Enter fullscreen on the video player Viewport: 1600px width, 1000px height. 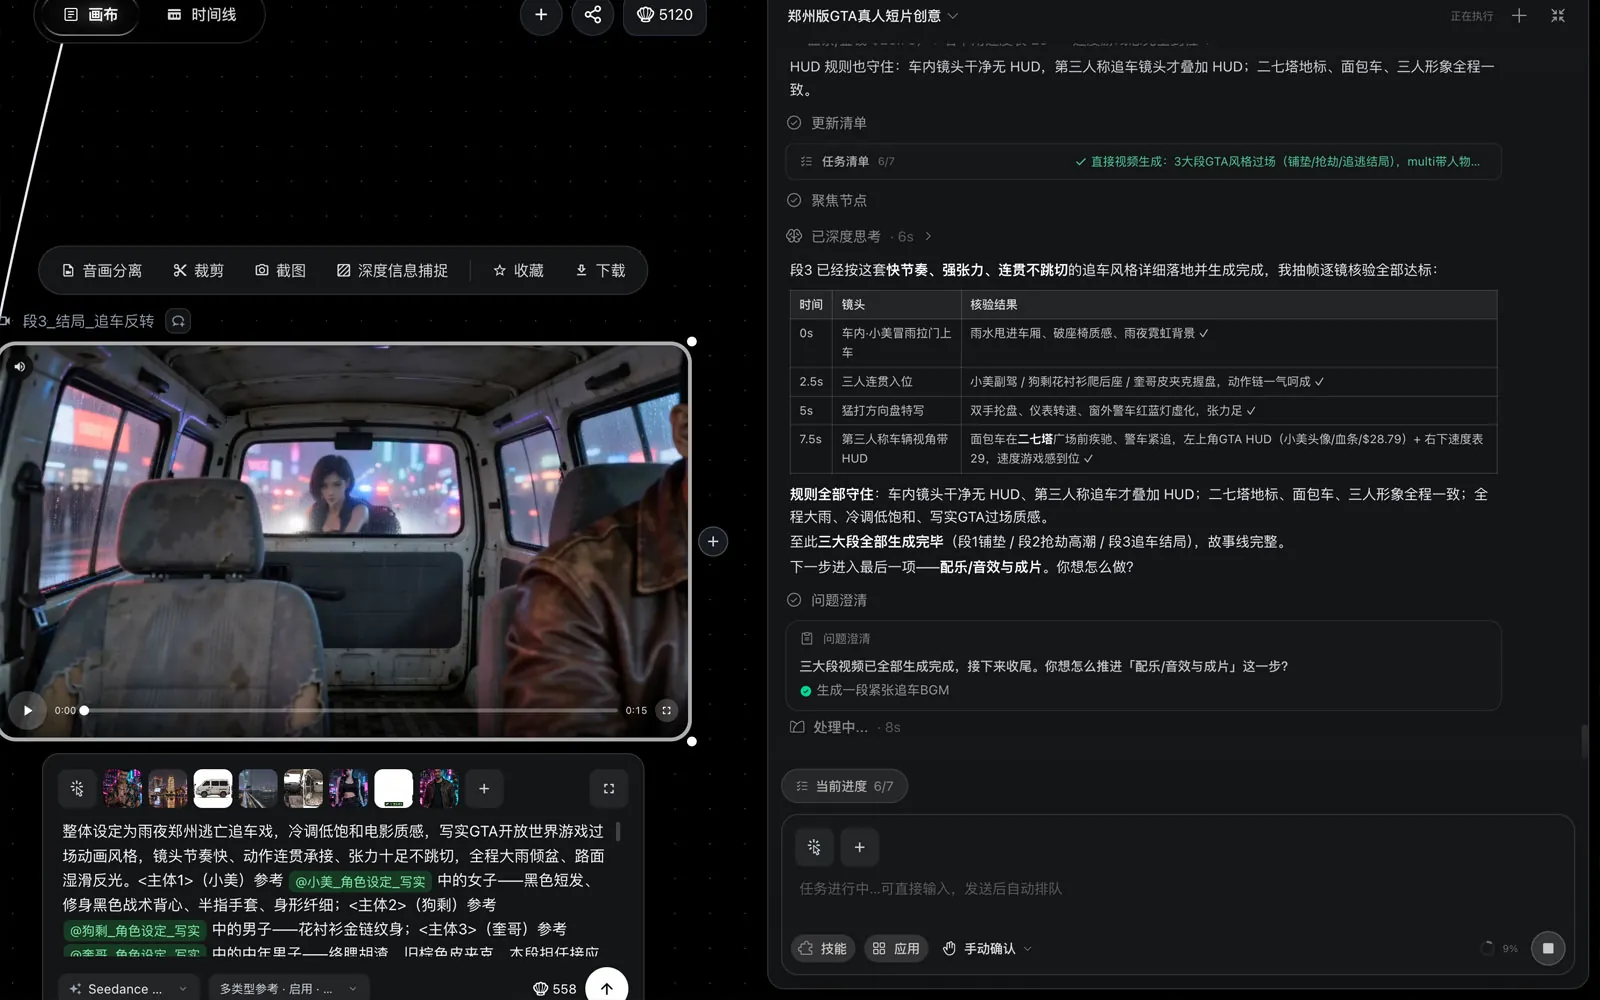click(x=667, y=710)
